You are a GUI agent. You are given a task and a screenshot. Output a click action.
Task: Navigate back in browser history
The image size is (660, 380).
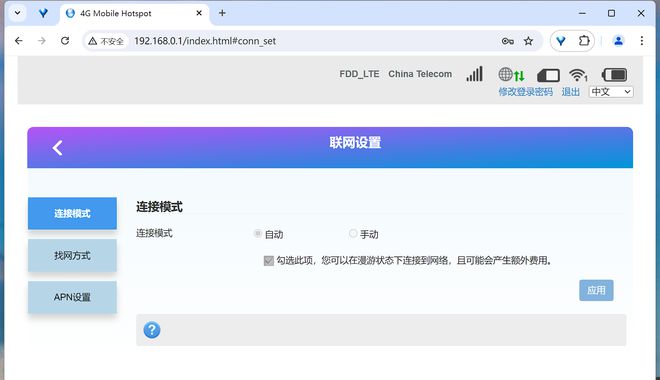pyautogui.click(x=19, y=41)
